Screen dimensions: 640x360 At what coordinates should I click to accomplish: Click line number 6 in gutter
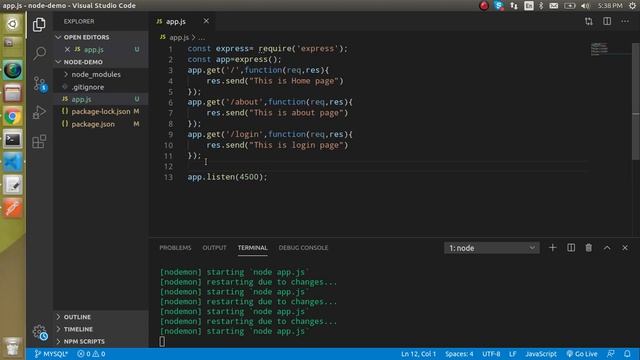pos(170,102)
